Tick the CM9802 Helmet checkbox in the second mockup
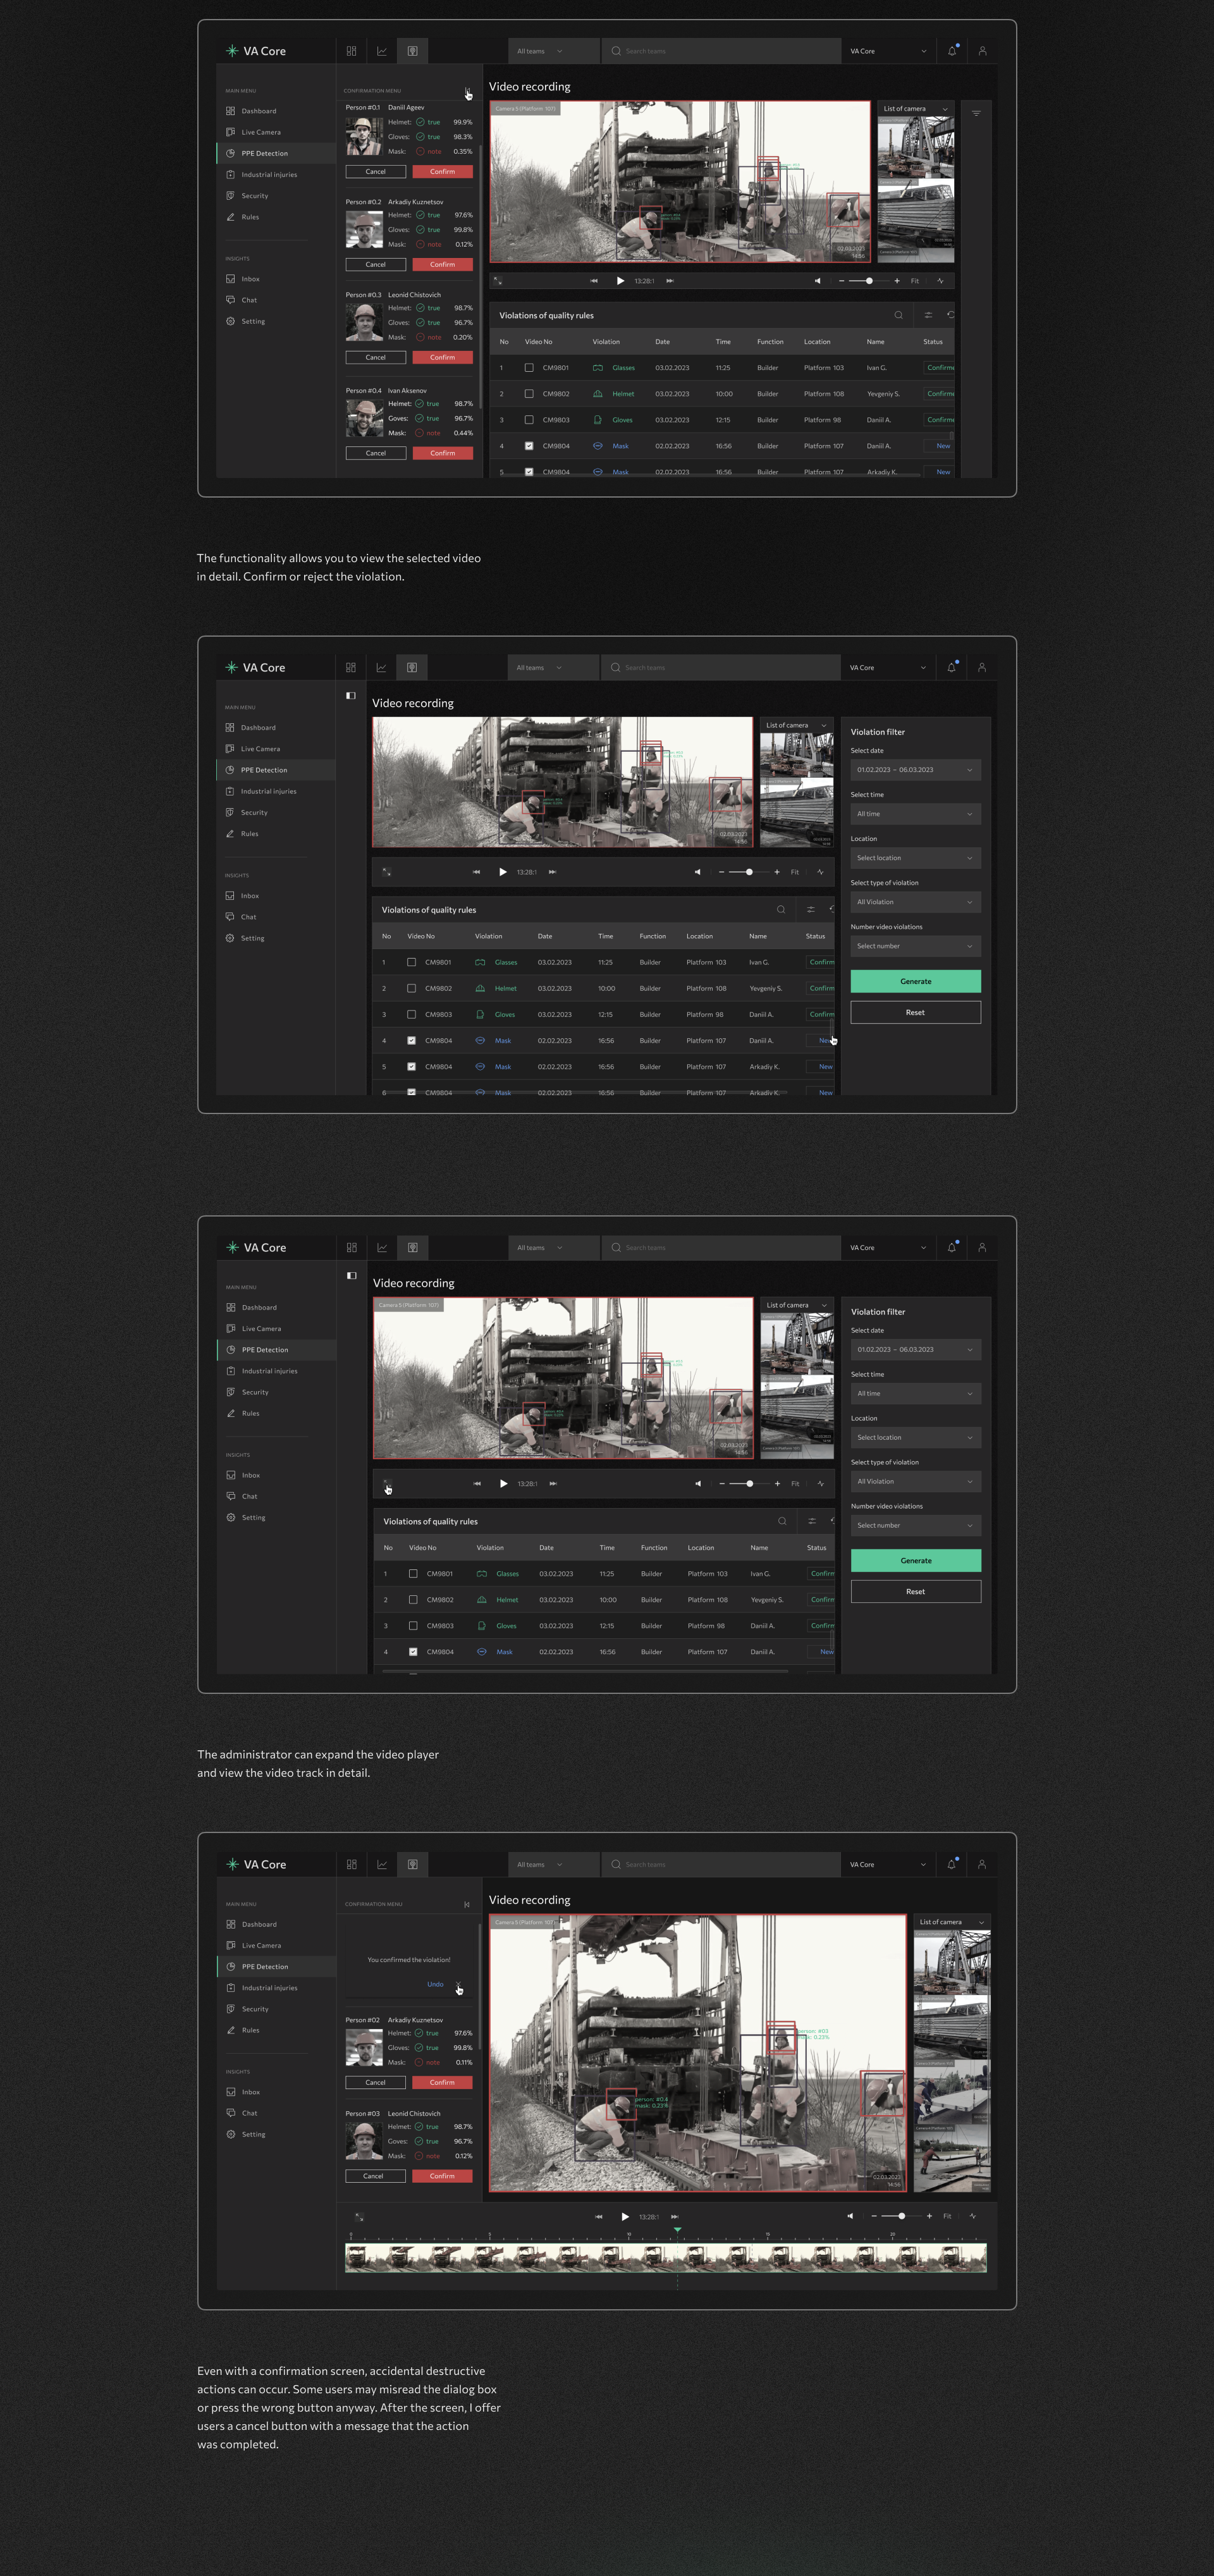 (x=411, y=988)
